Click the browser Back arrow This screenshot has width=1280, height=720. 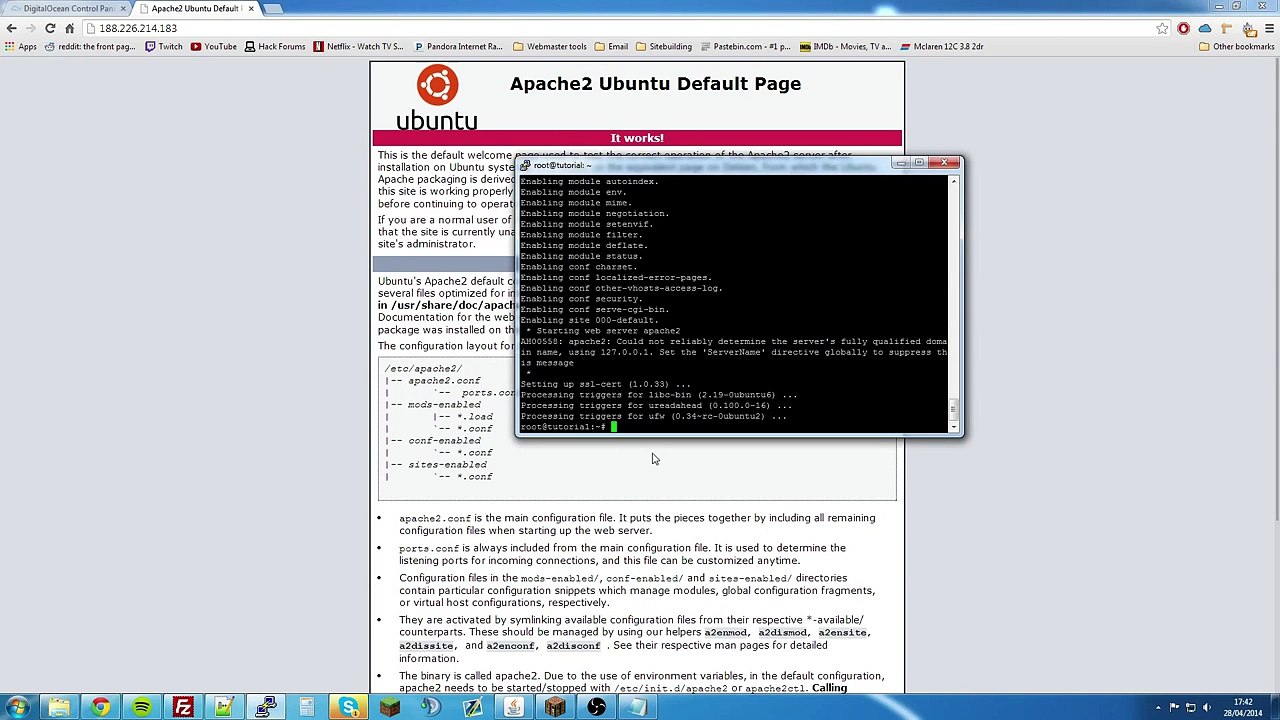pyautogui.click(x=12, y=28)
